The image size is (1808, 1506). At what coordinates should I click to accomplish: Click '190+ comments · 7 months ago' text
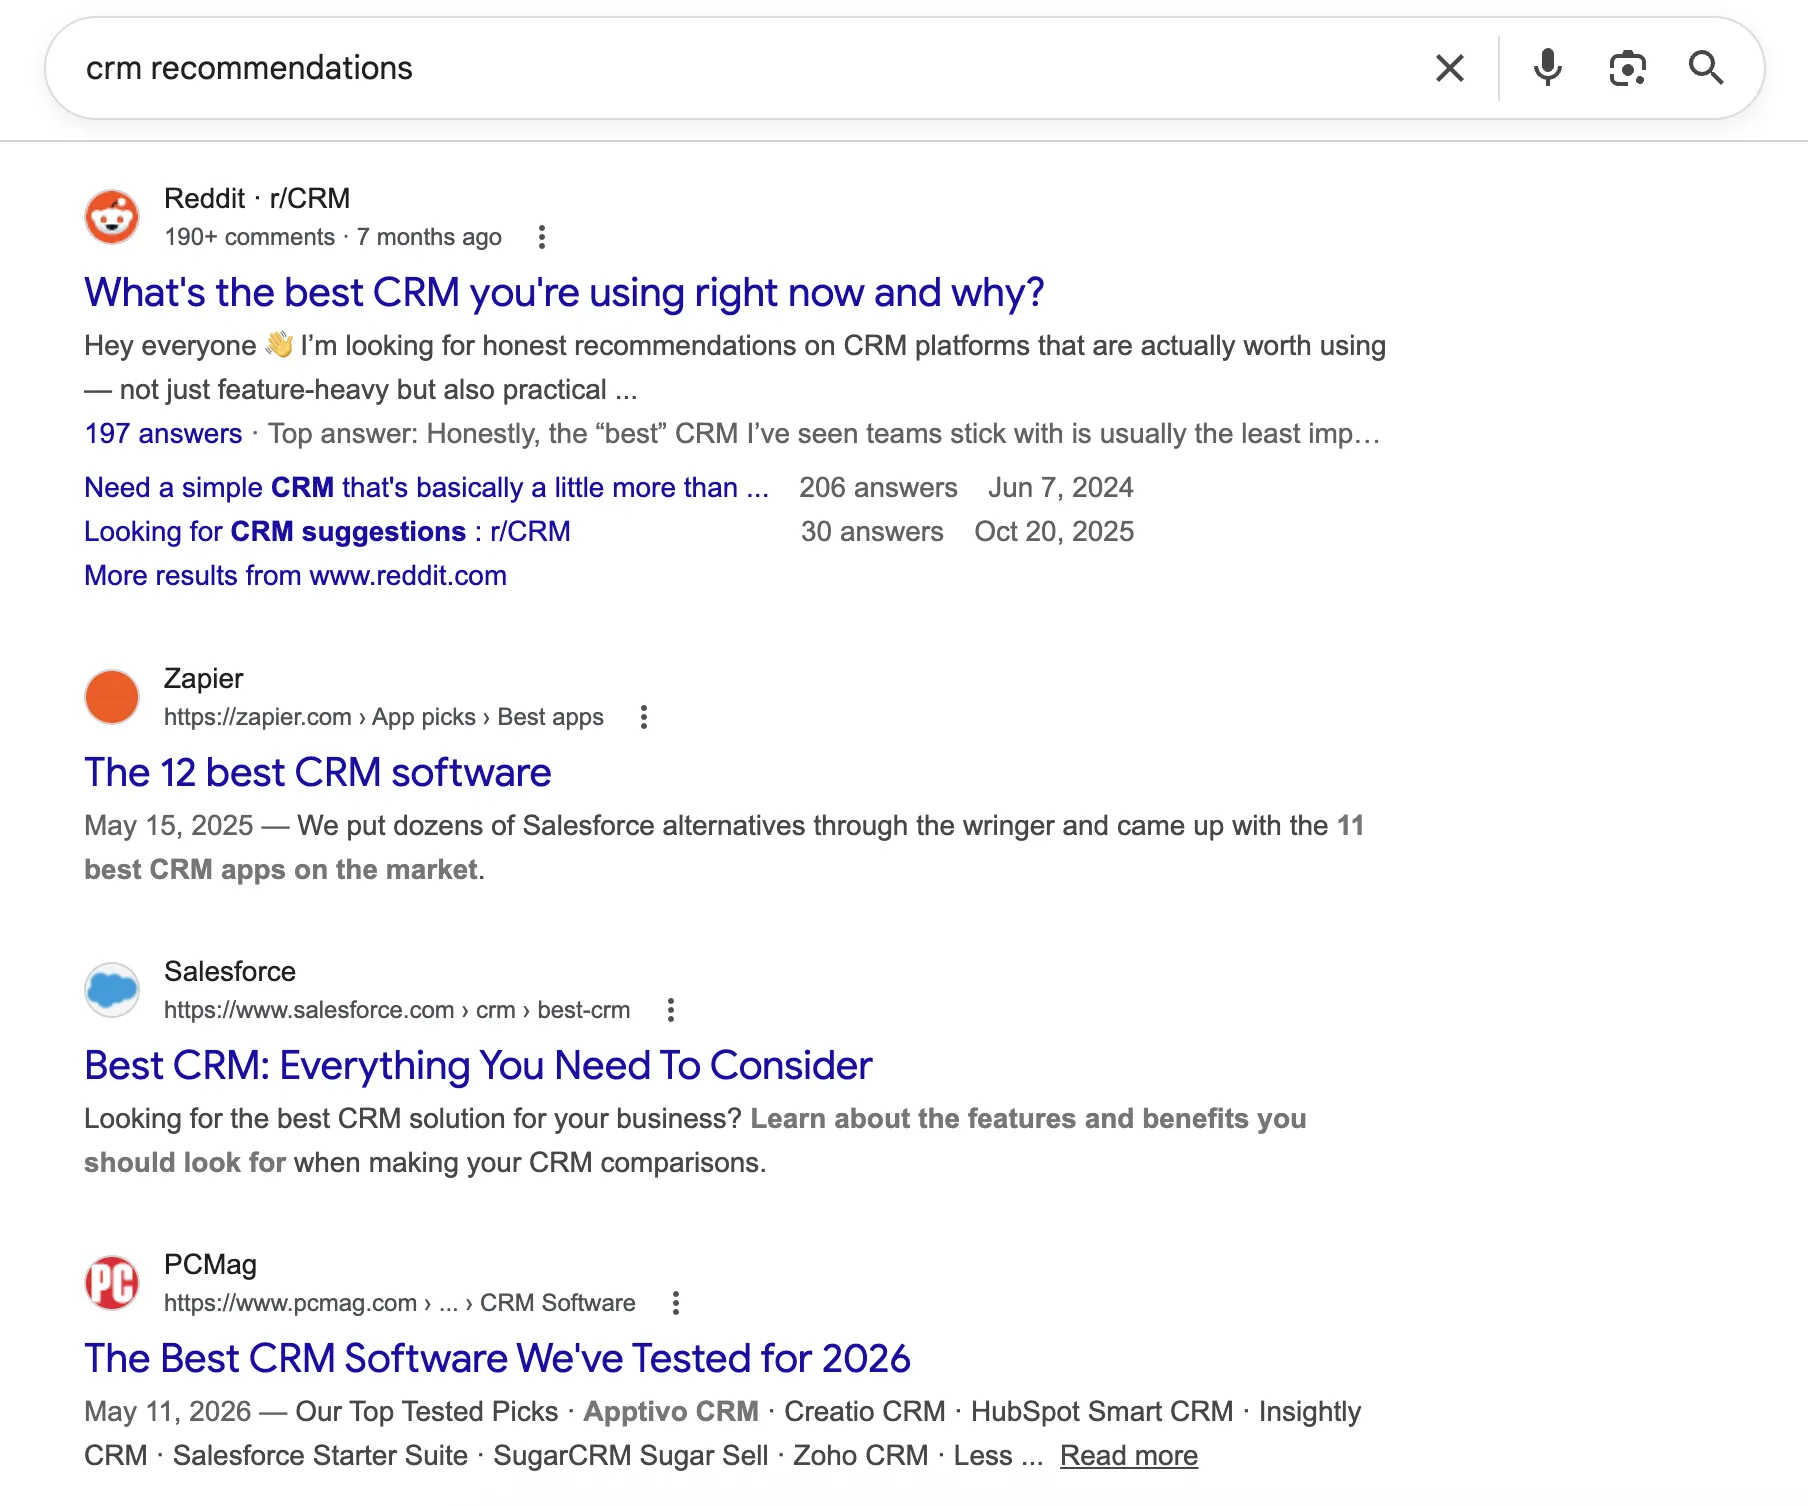click(x=333, y=237)
